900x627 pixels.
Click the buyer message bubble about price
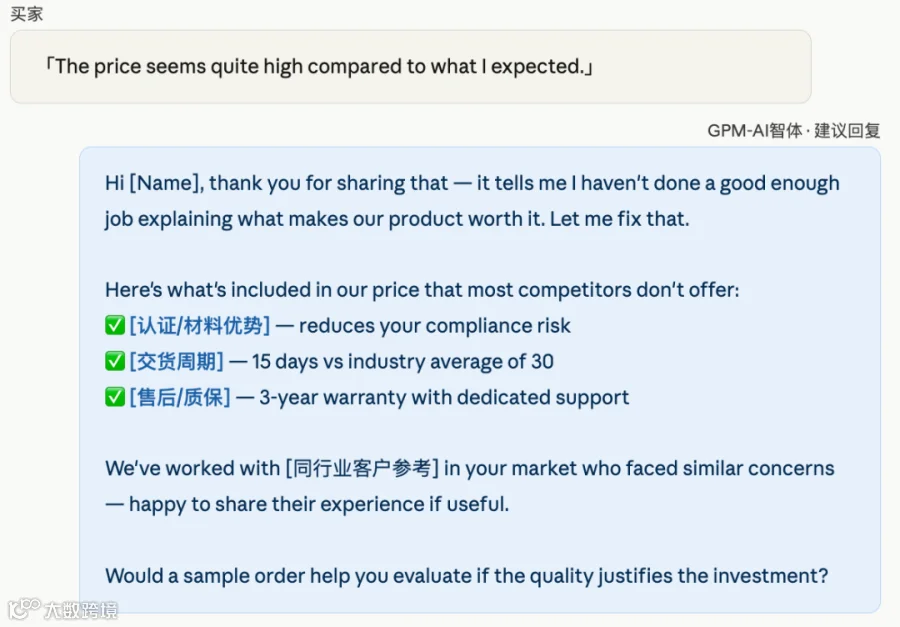pos(410,67)
